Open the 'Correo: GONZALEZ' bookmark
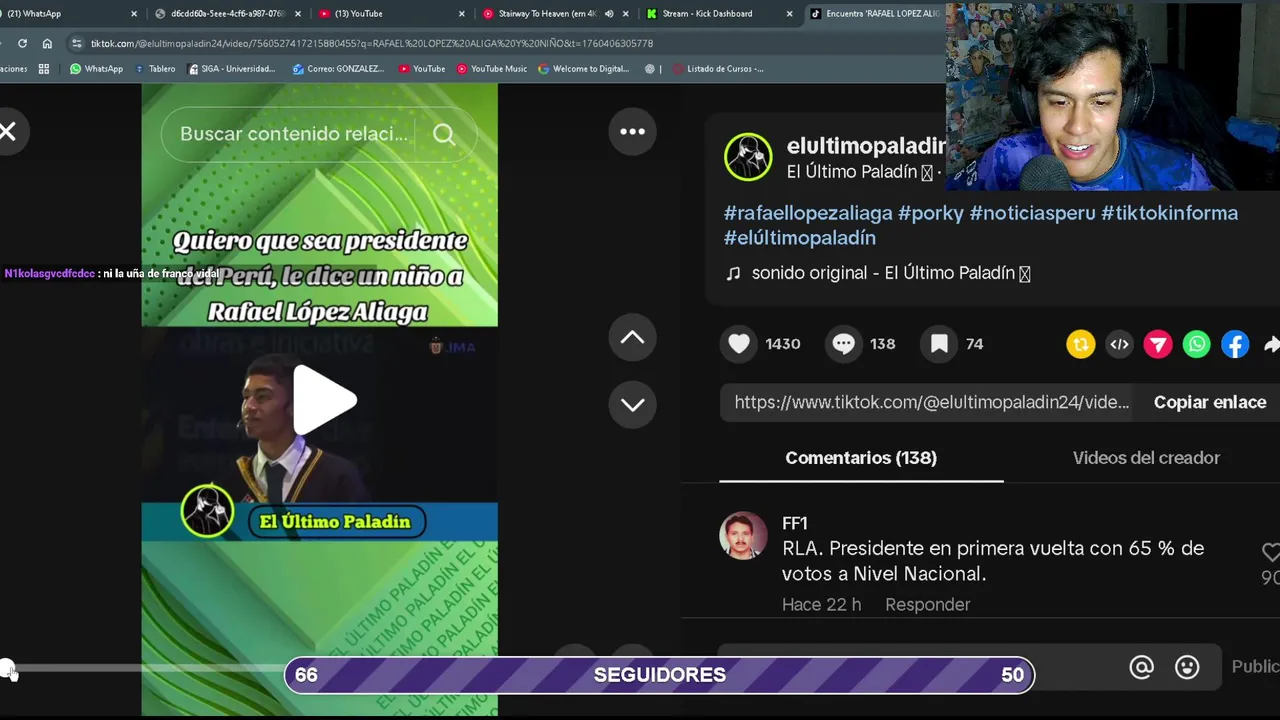This screenshot has width=1280, height=720. point(338,69)
